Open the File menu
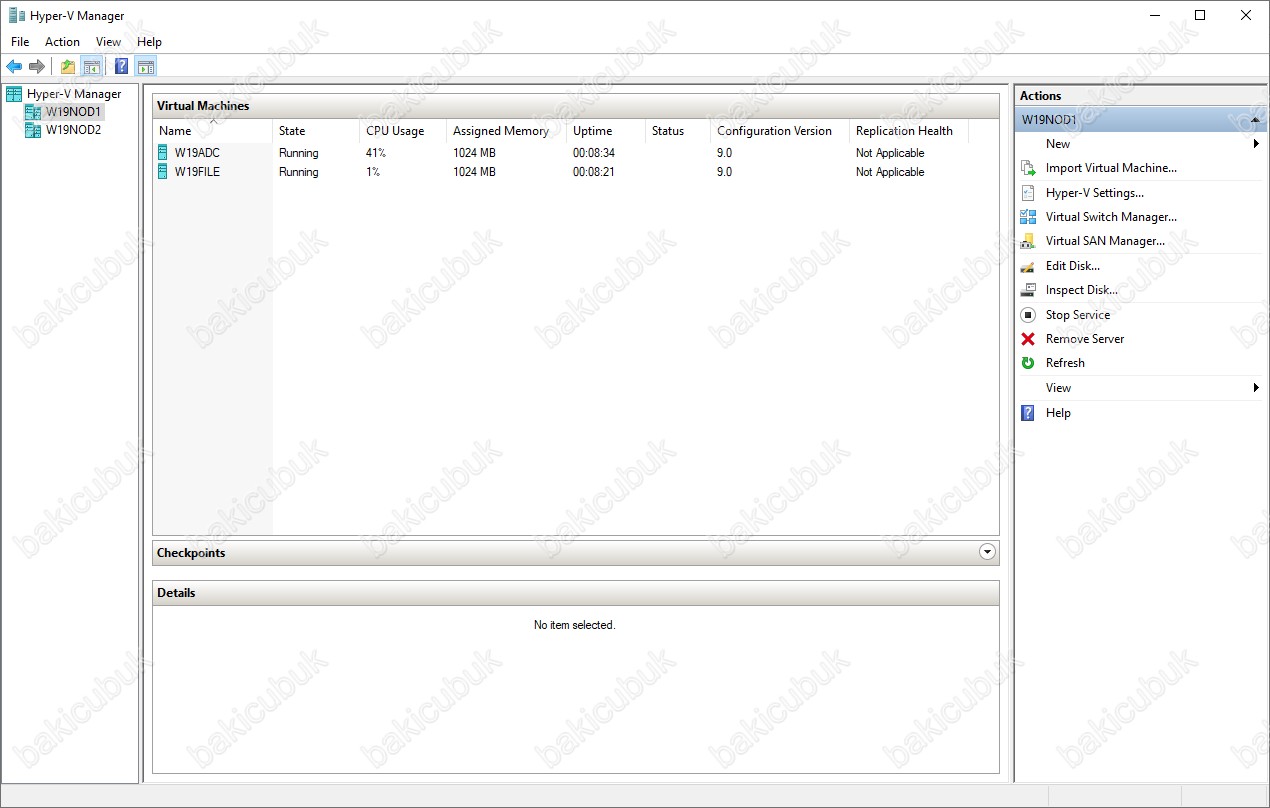The width and height of the screenshot is (1270, 808). 20,42
